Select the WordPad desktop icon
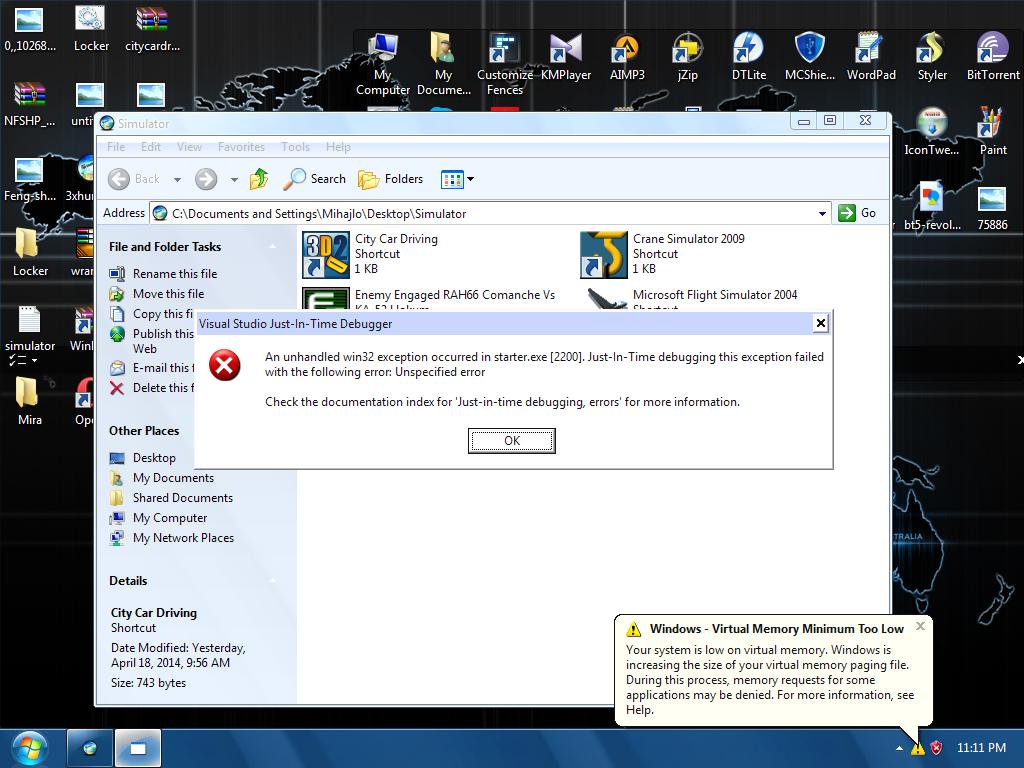This screenshot has height=768, width=1024. pyautogui.click(x=871, y=57)
